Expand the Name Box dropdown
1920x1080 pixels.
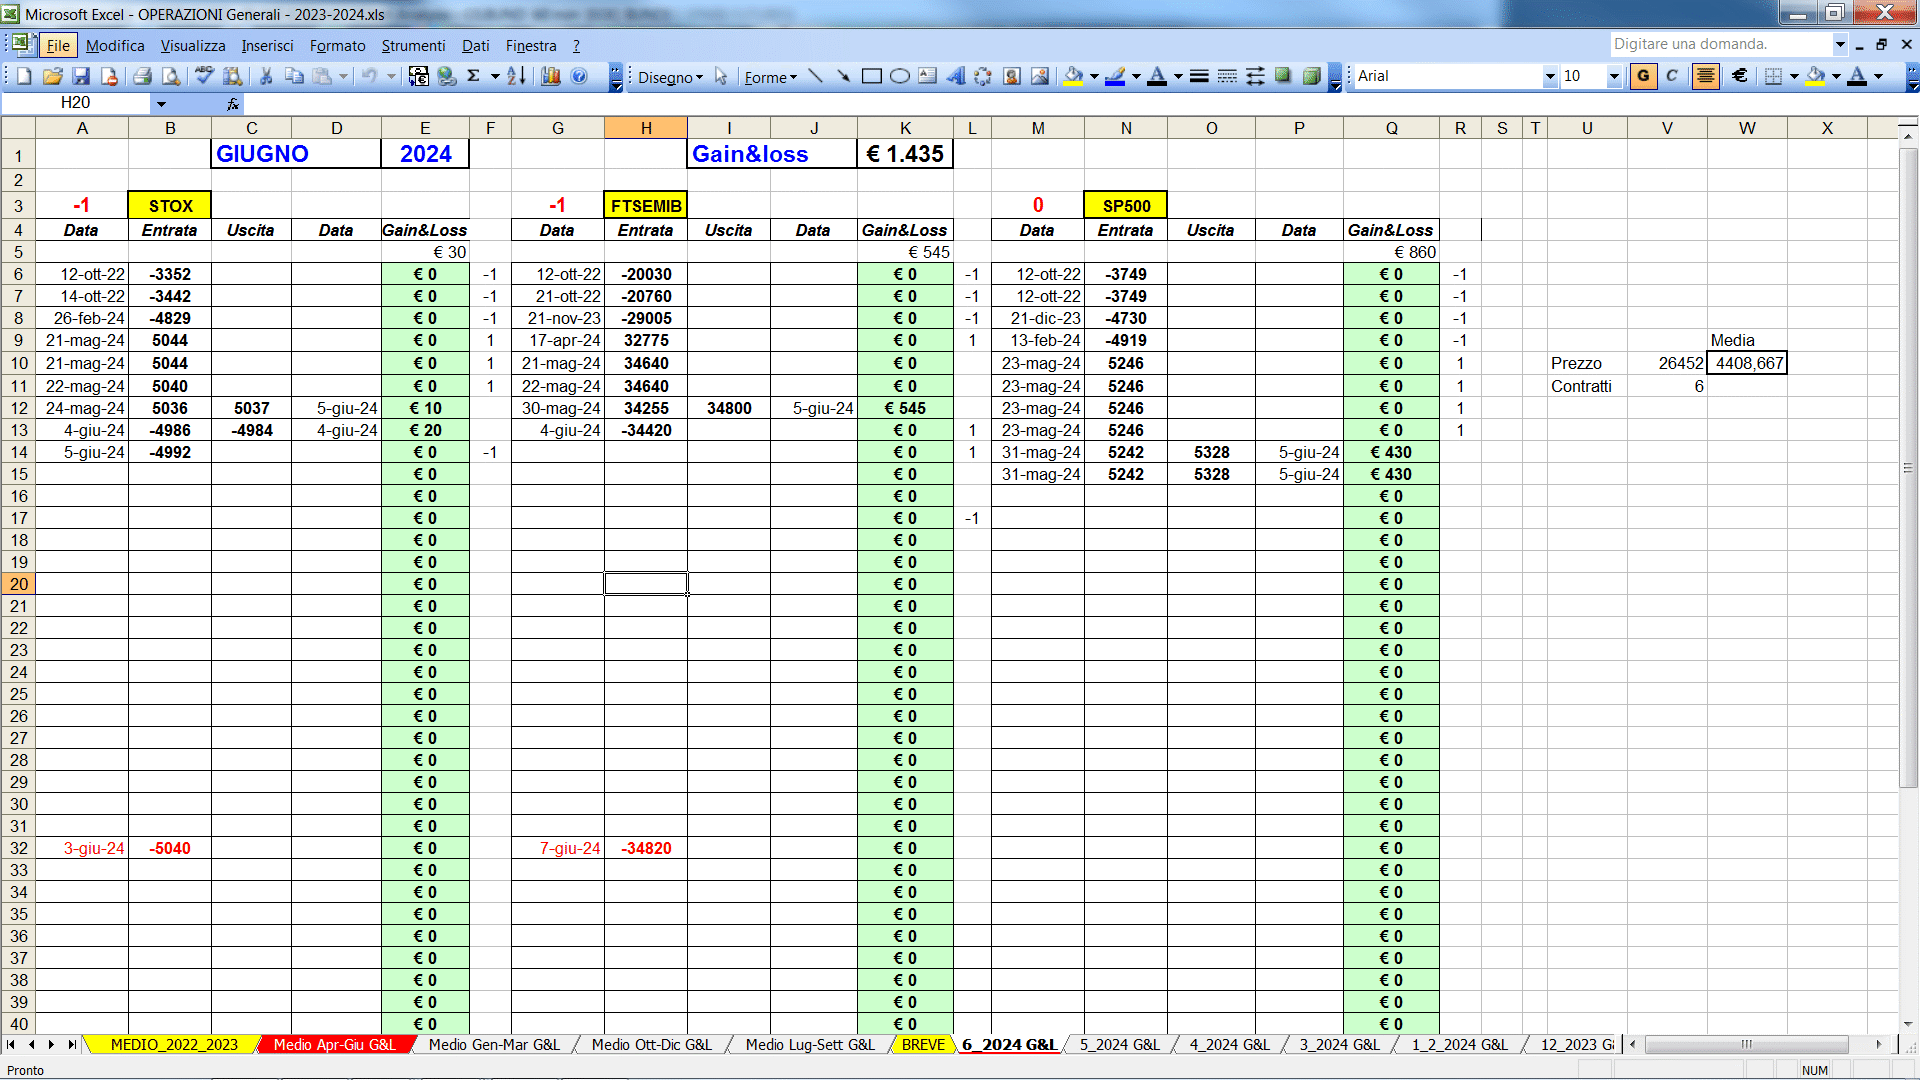click(x=161, y=103)
